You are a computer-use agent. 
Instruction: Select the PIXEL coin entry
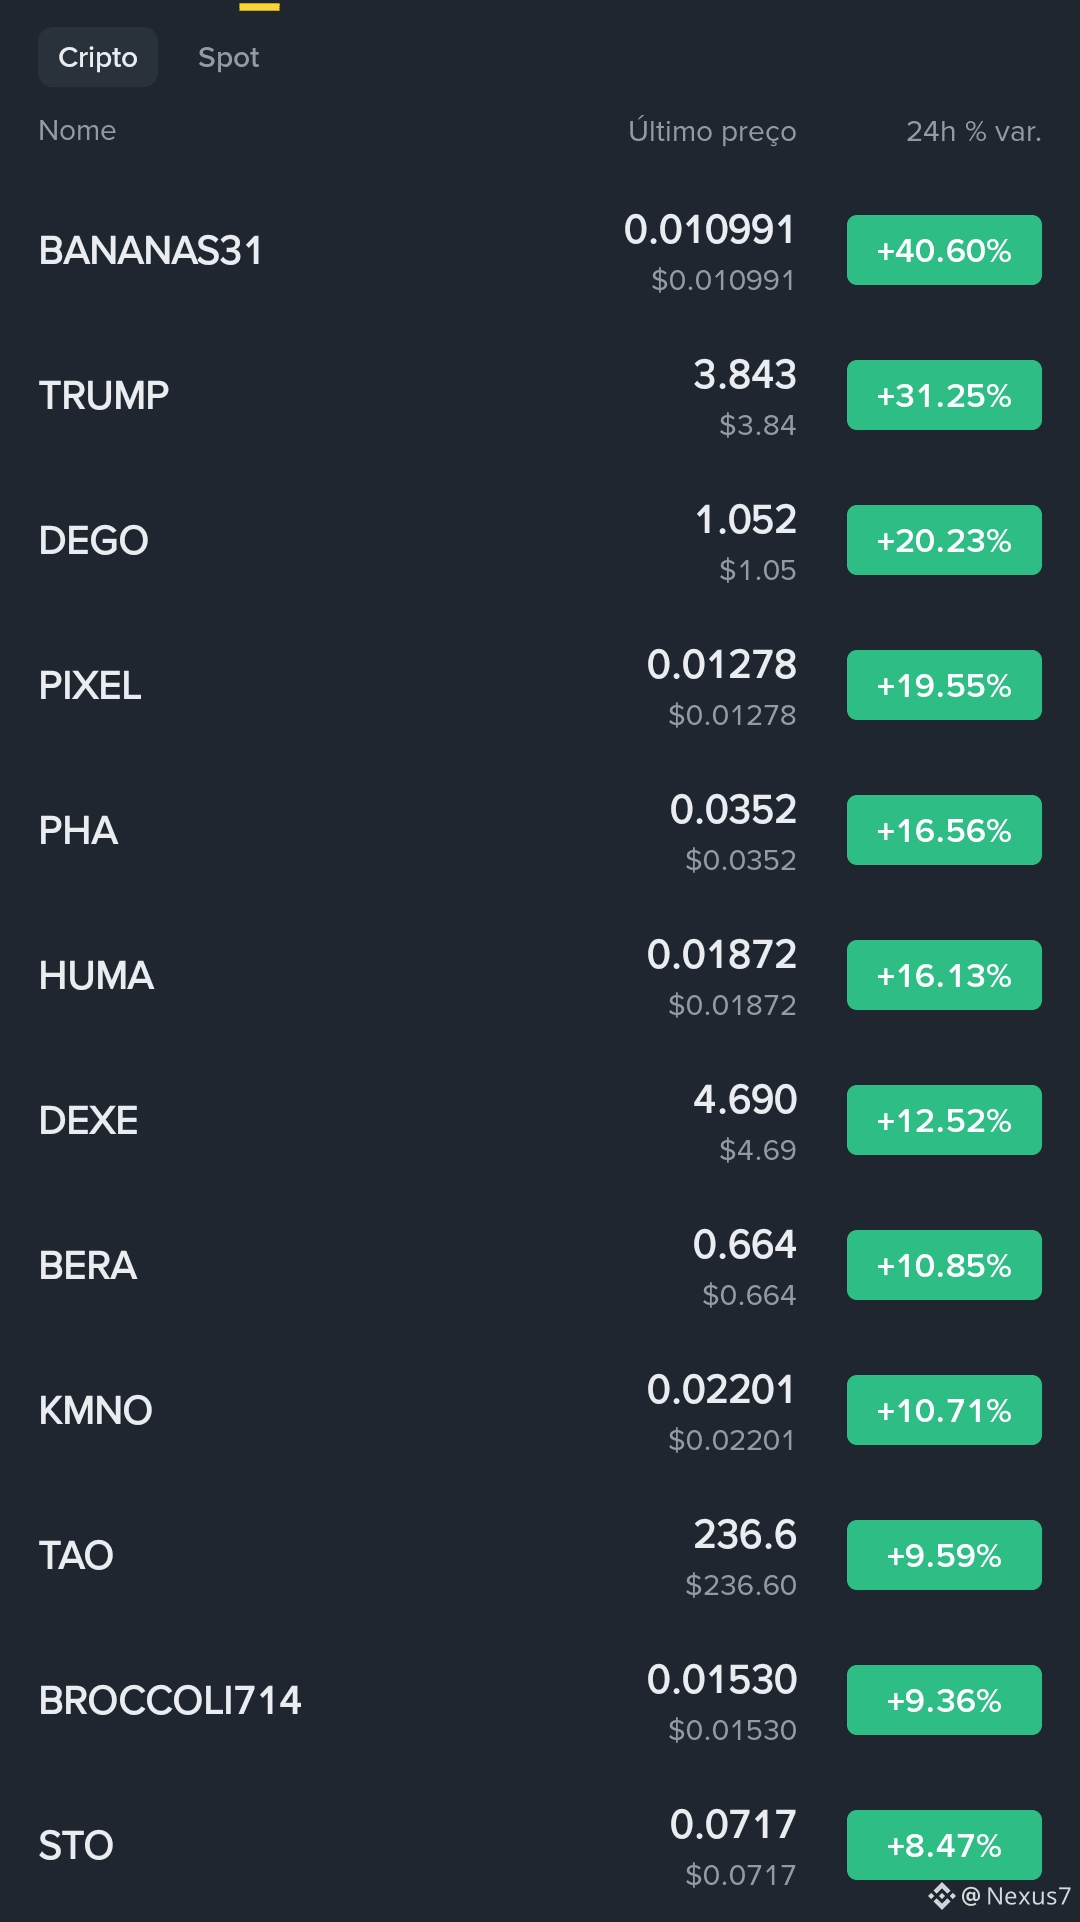[x=540, y=685]
